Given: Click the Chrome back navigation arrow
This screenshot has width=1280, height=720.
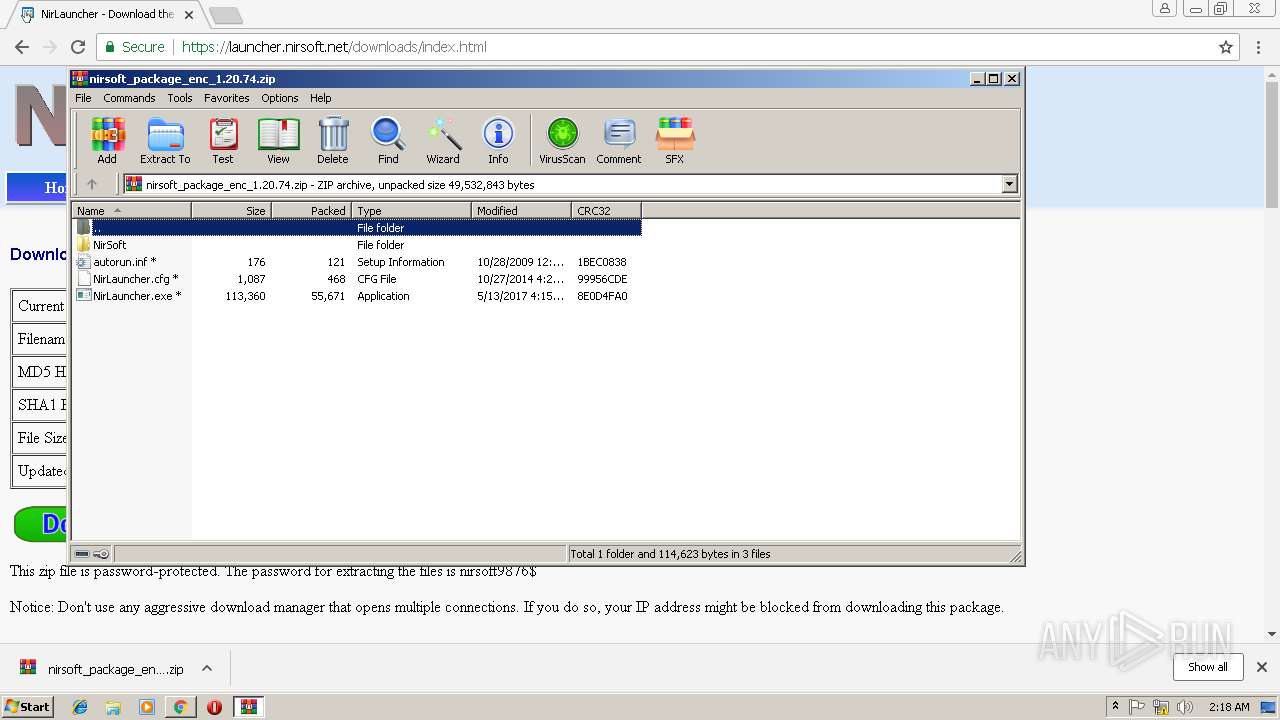Looking at the screenshot, I should tap(22, 47).
